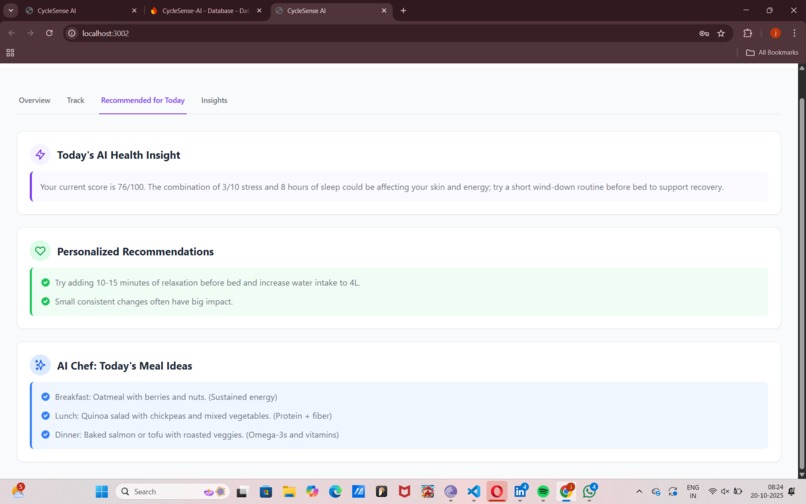Click 'Try adding 10-15 minutes of relaxation' text

pos(207,282)
